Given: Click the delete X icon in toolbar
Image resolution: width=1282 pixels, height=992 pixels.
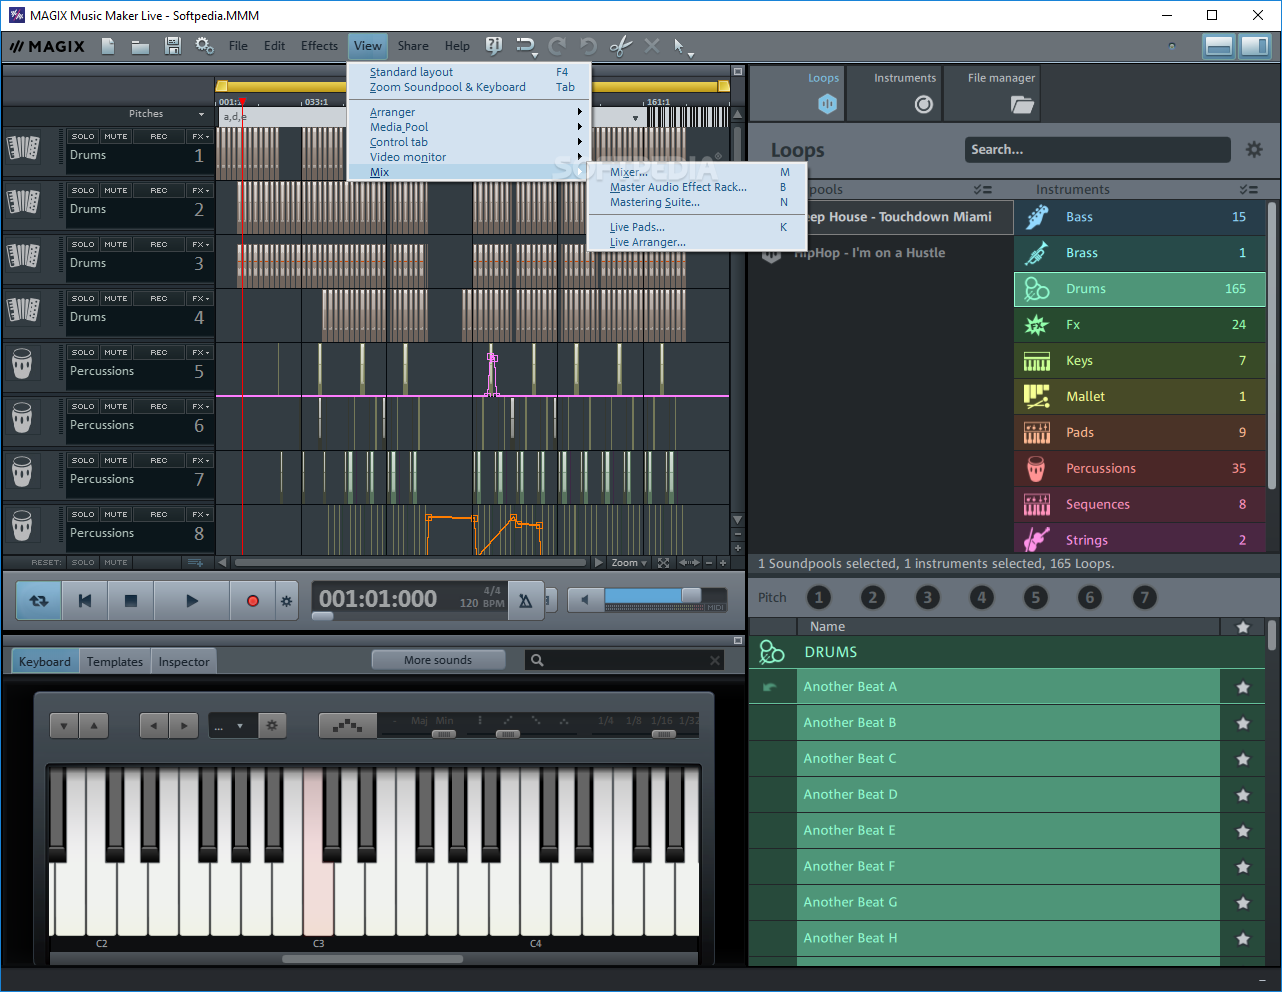Looking at the screenshot, I should [652, 46].
